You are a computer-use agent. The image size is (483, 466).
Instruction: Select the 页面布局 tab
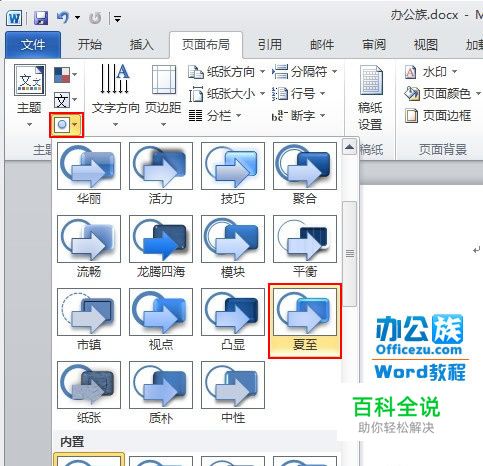pos(206,45)
